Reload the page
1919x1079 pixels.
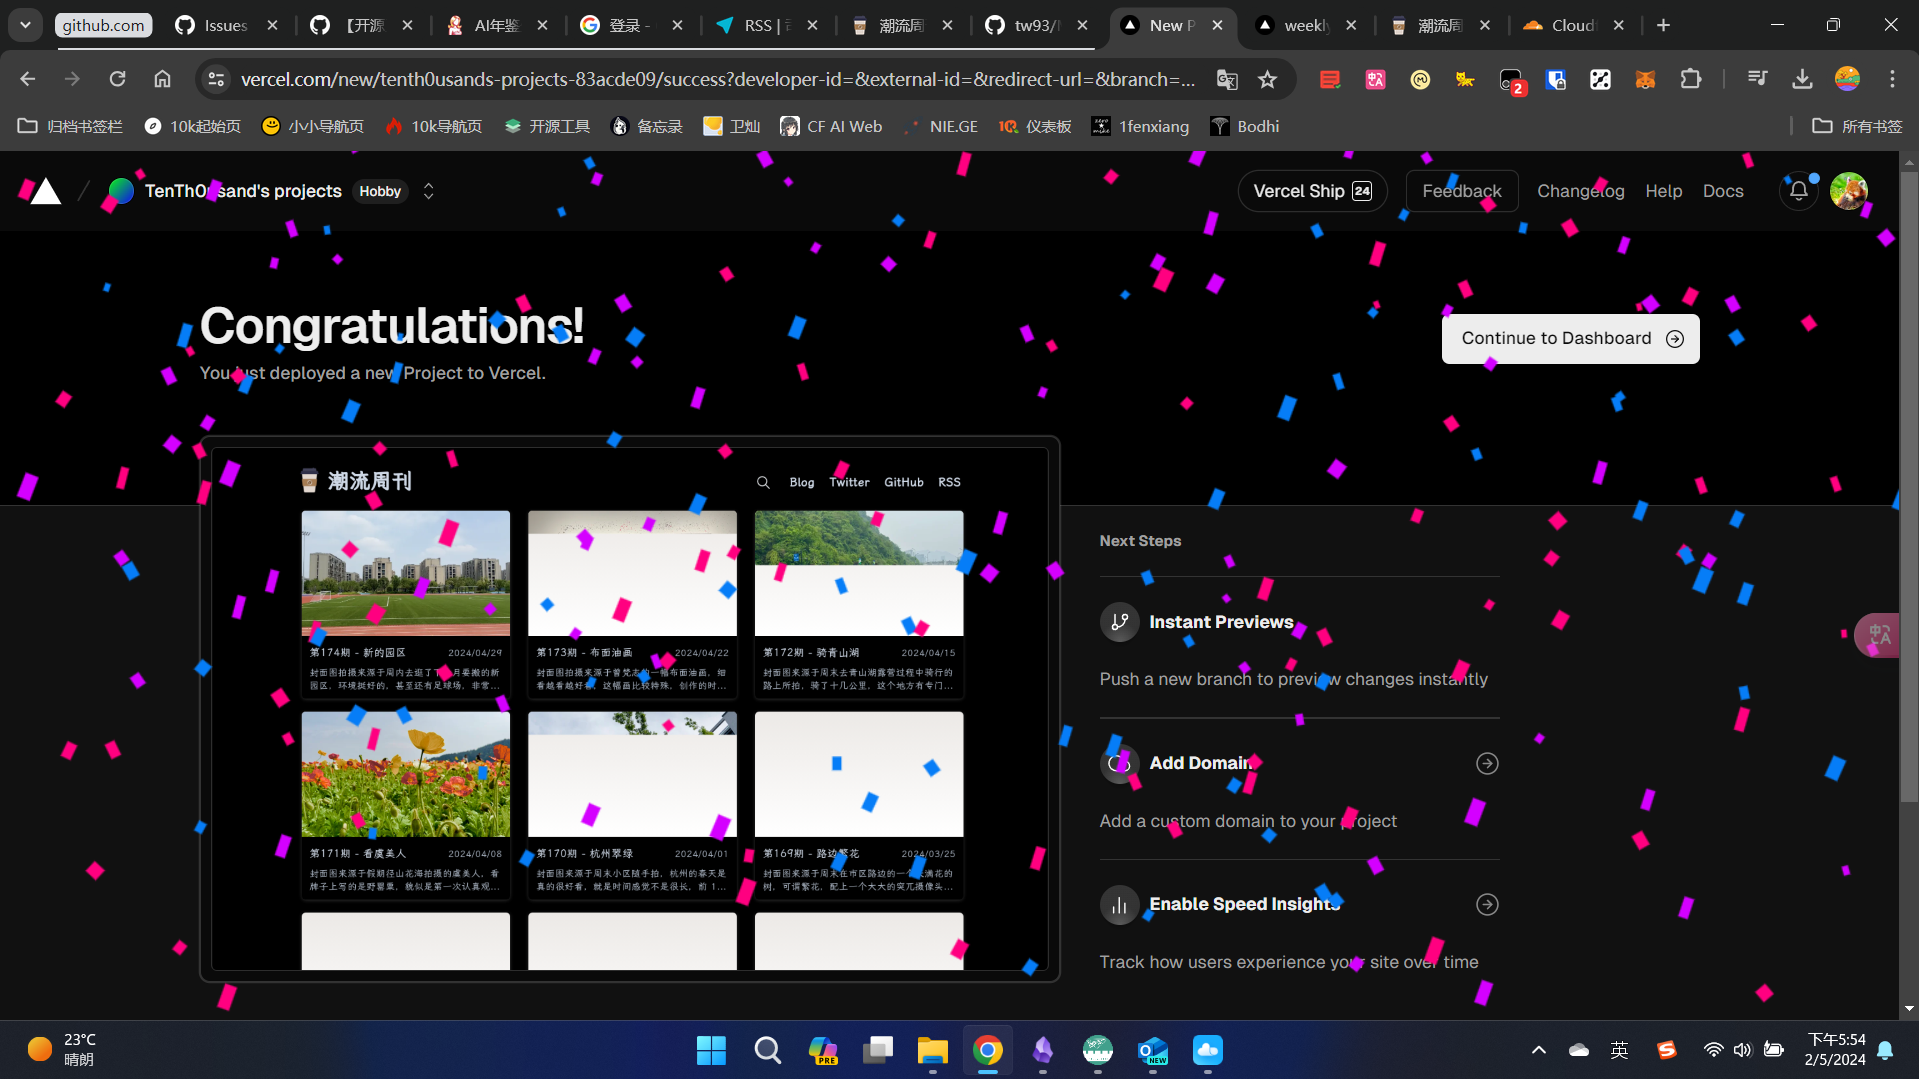point(117,79)
